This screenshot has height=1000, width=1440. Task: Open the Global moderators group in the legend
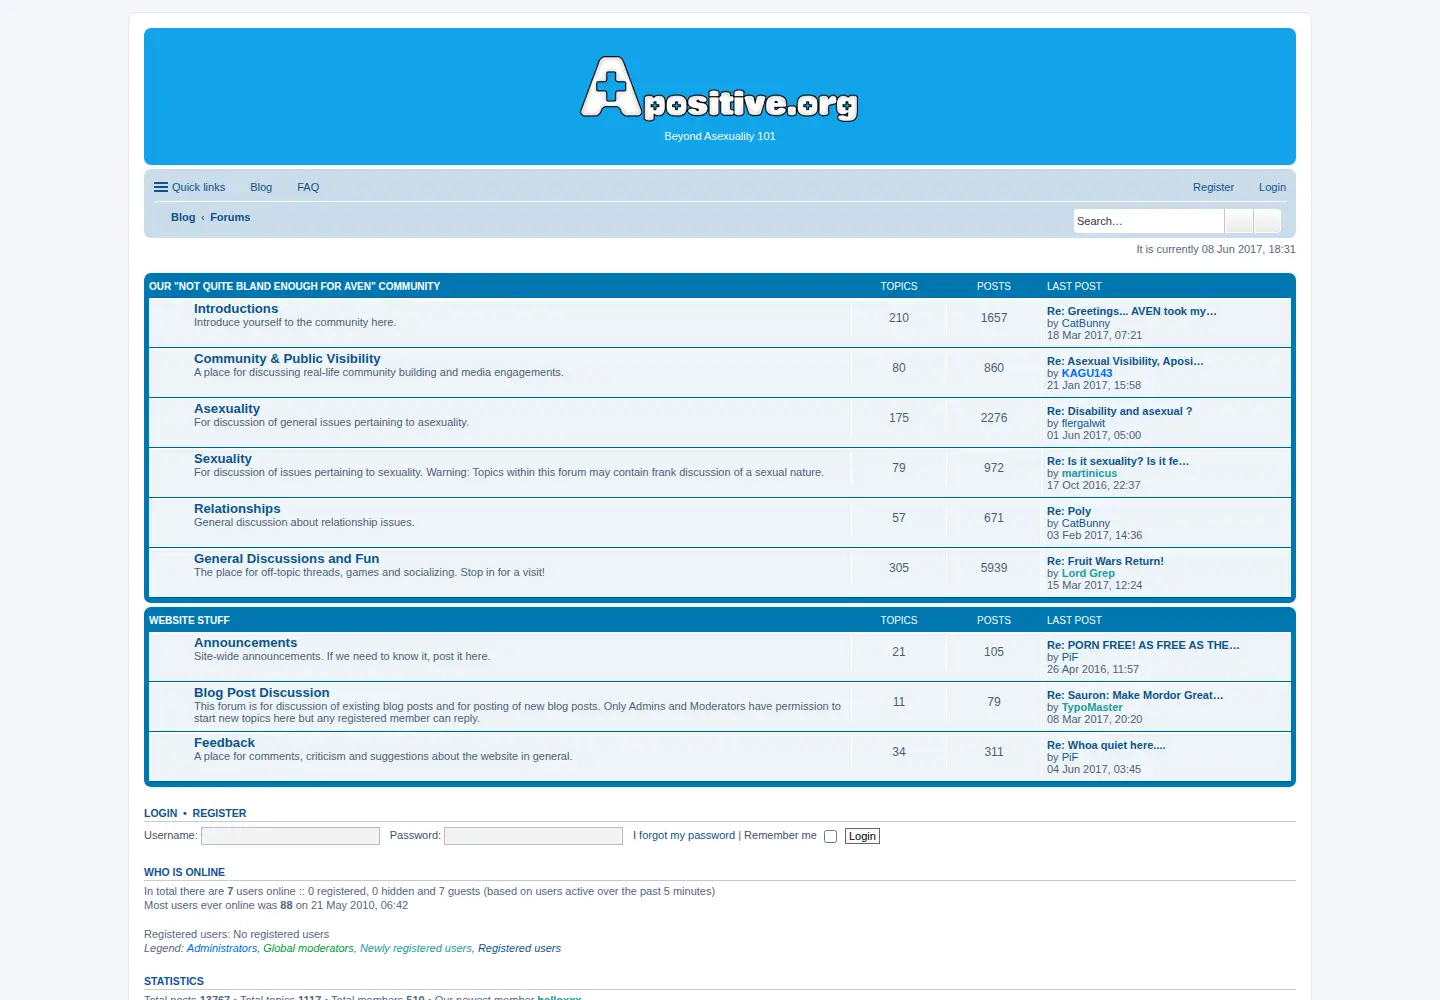308,948
